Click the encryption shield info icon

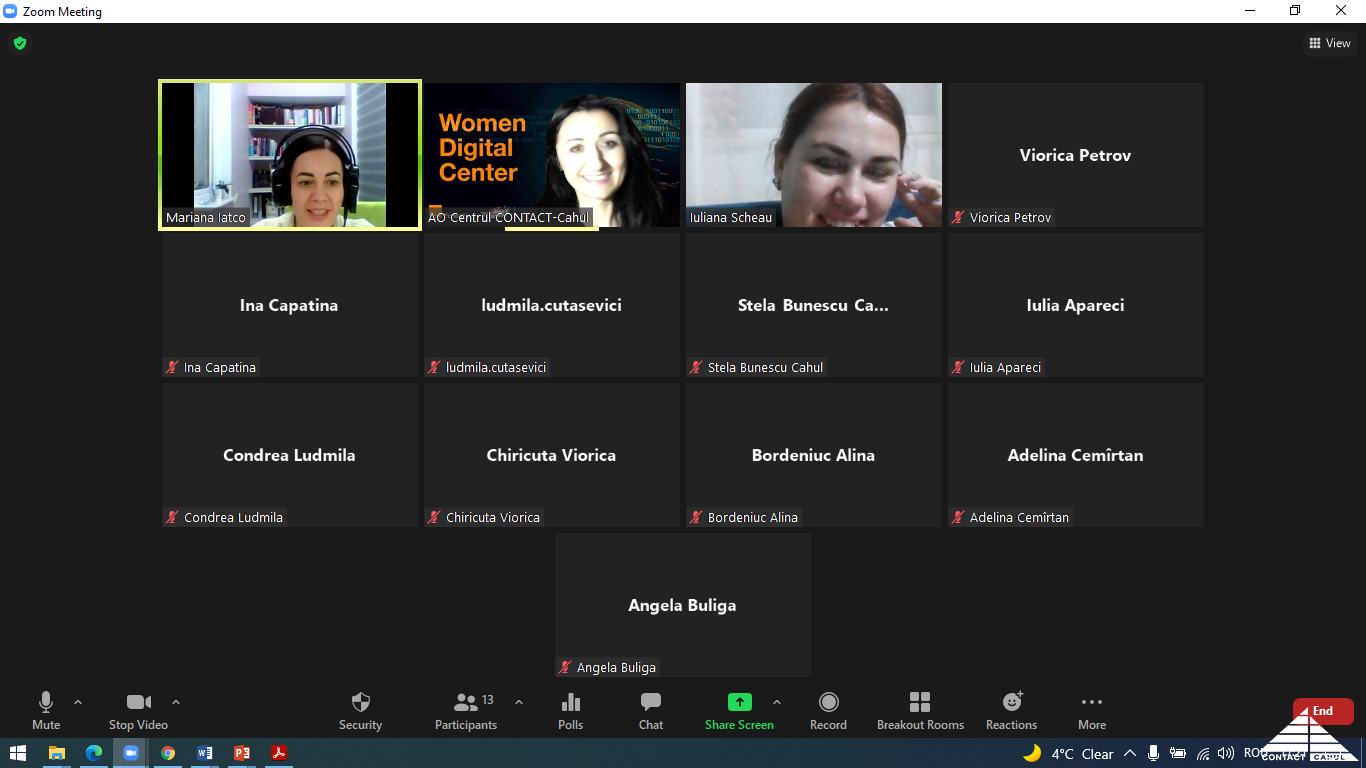19,43
